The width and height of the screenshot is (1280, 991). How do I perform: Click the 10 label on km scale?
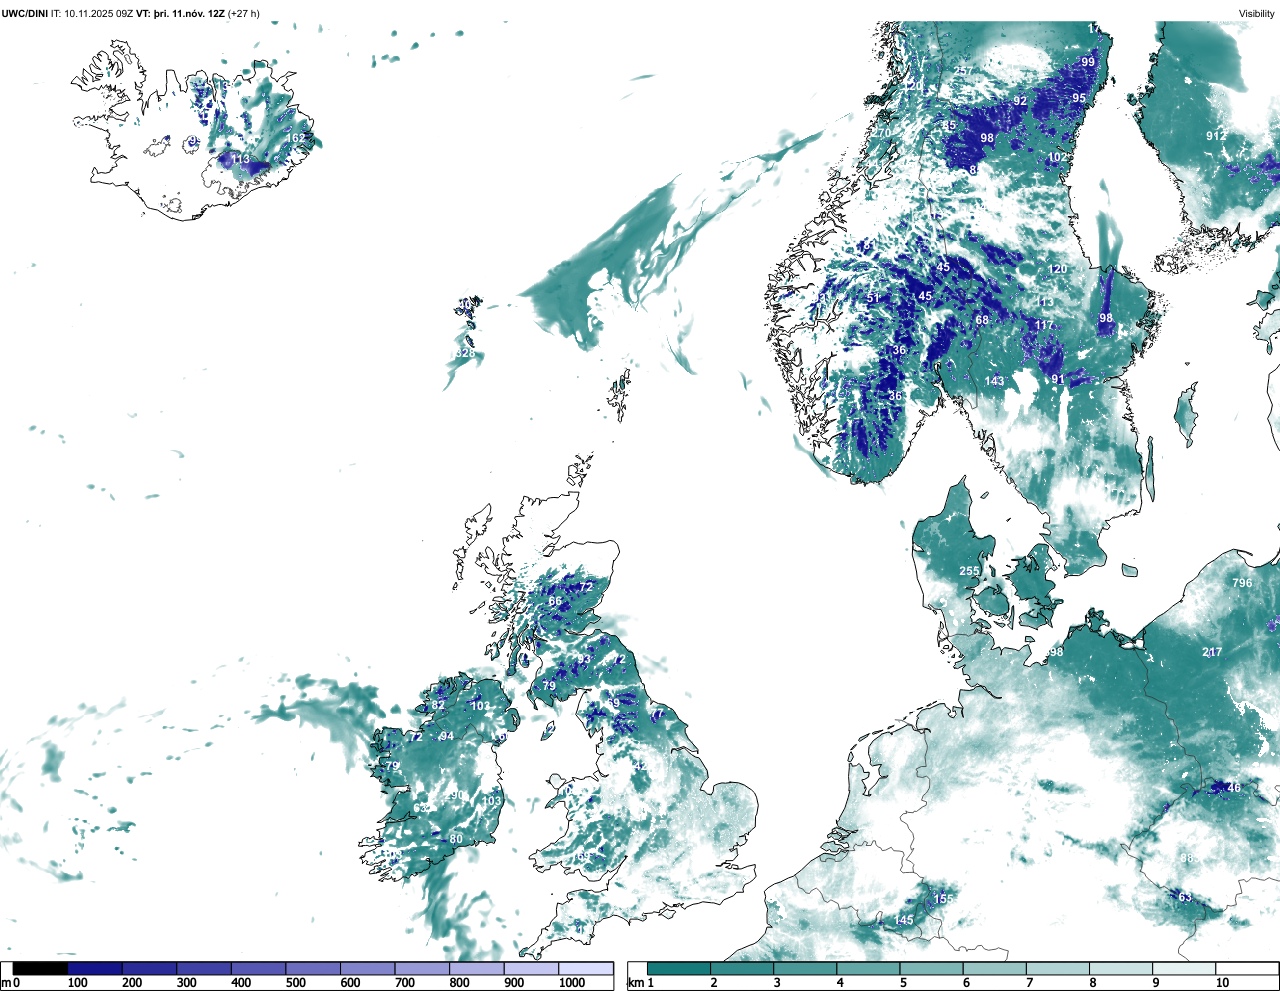1222,983
